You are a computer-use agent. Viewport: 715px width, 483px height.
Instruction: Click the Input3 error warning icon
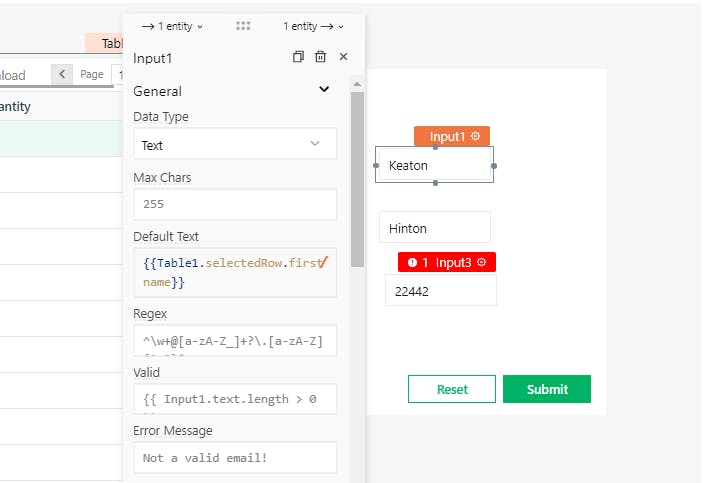412,262
